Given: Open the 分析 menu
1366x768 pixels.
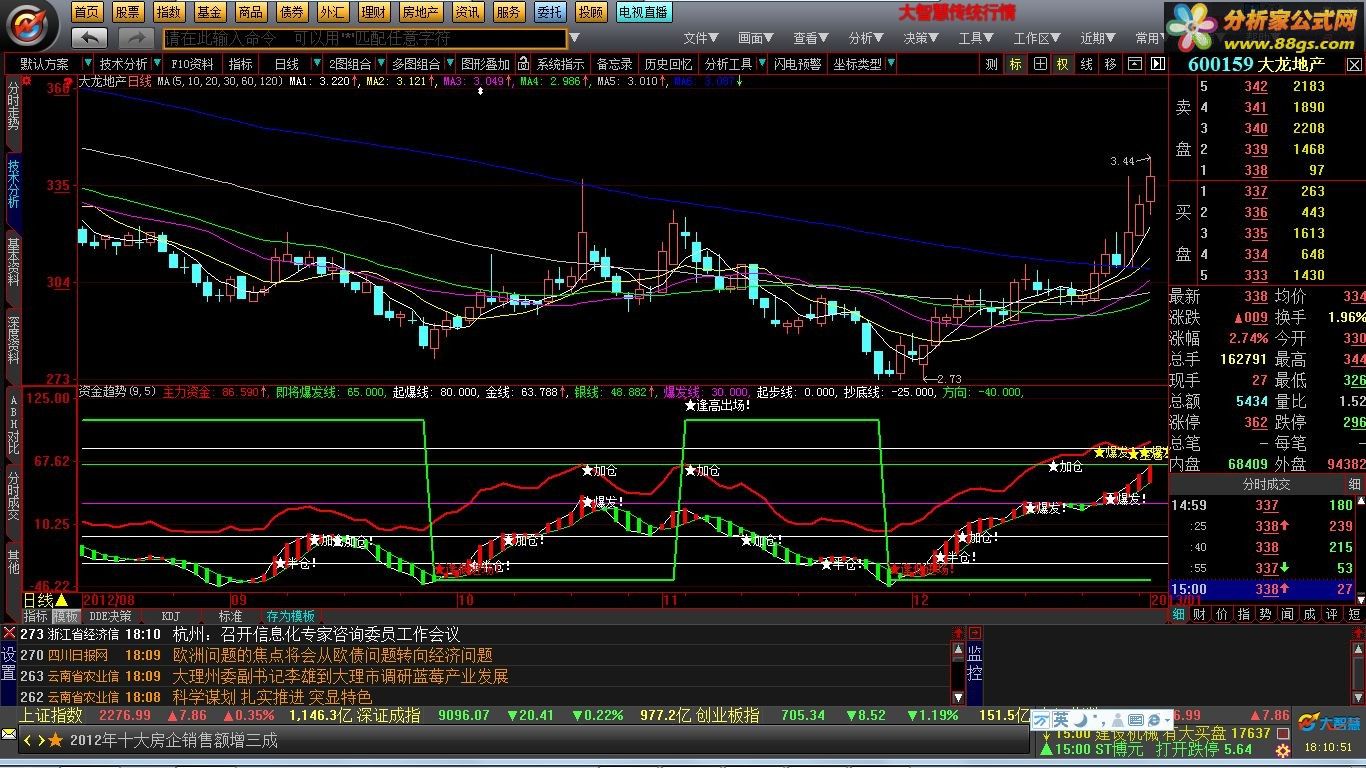Looking at the screenshot, I should 867,38.
